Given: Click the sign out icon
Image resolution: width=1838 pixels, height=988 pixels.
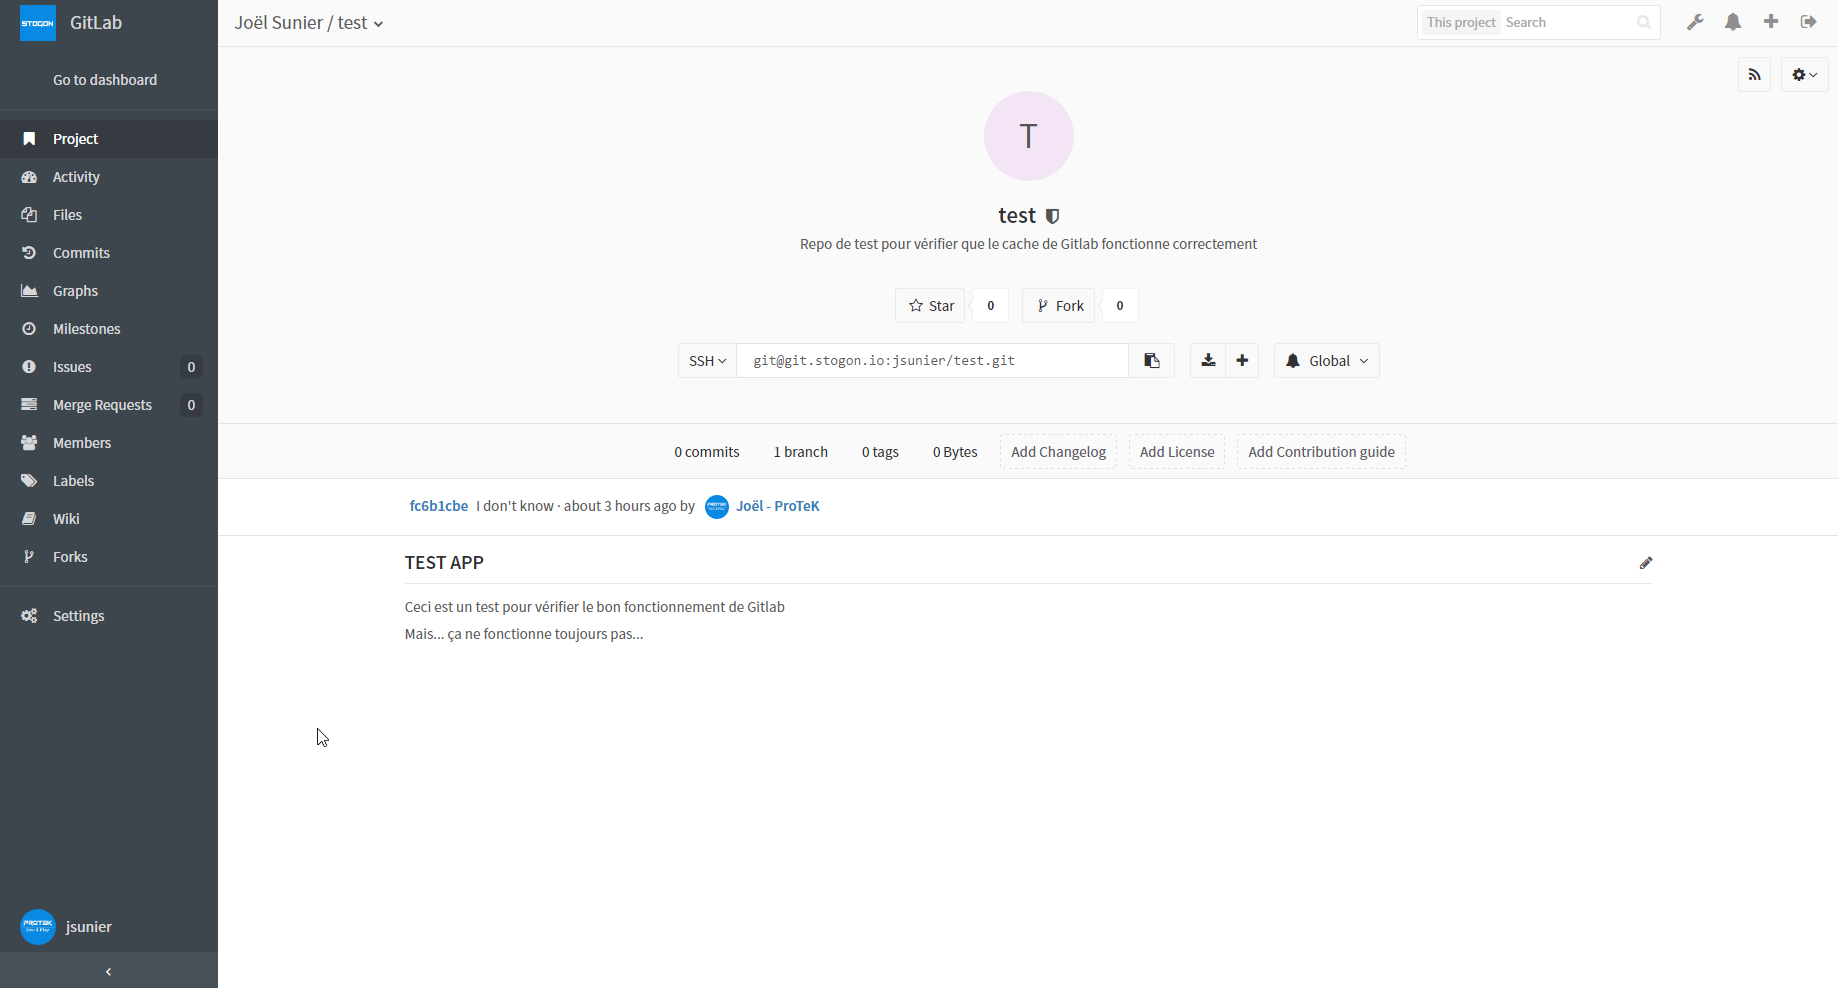Looking at the screenshot, I should pos(1809,22).
